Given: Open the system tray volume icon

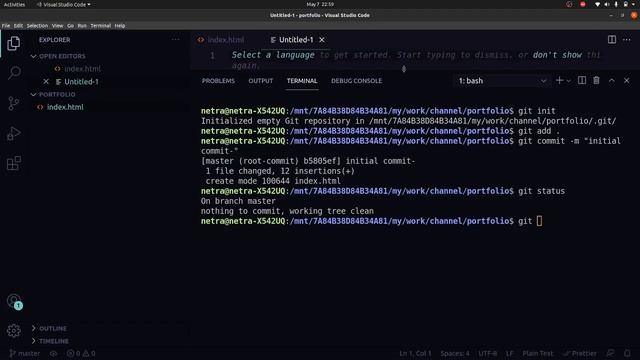Looking at the screenshot, I should (607, 4).
